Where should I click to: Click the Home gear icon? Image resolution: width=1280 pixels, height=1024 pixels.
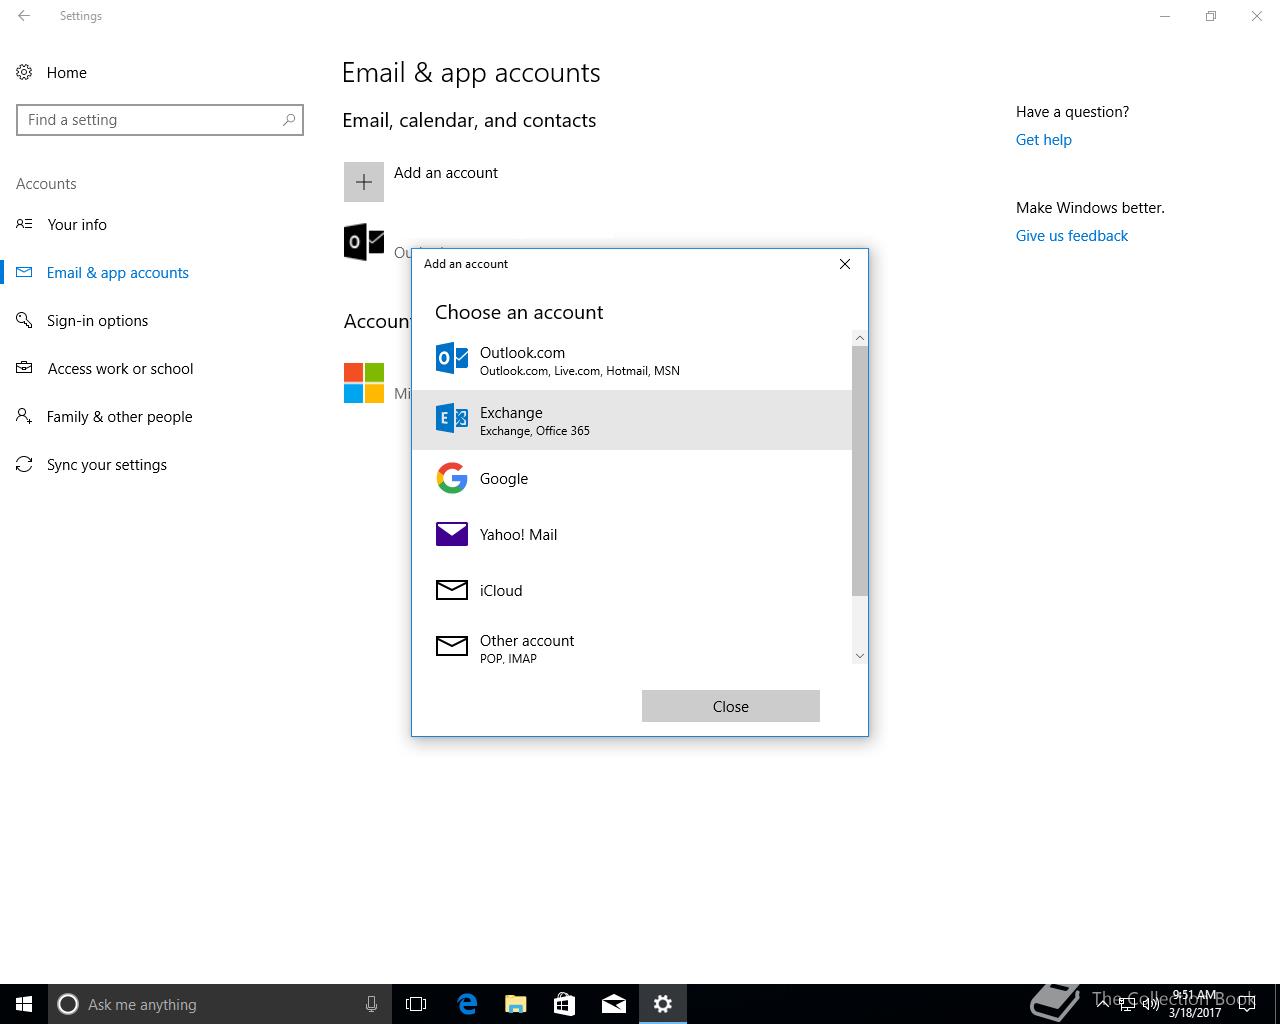tap(24, 72)
